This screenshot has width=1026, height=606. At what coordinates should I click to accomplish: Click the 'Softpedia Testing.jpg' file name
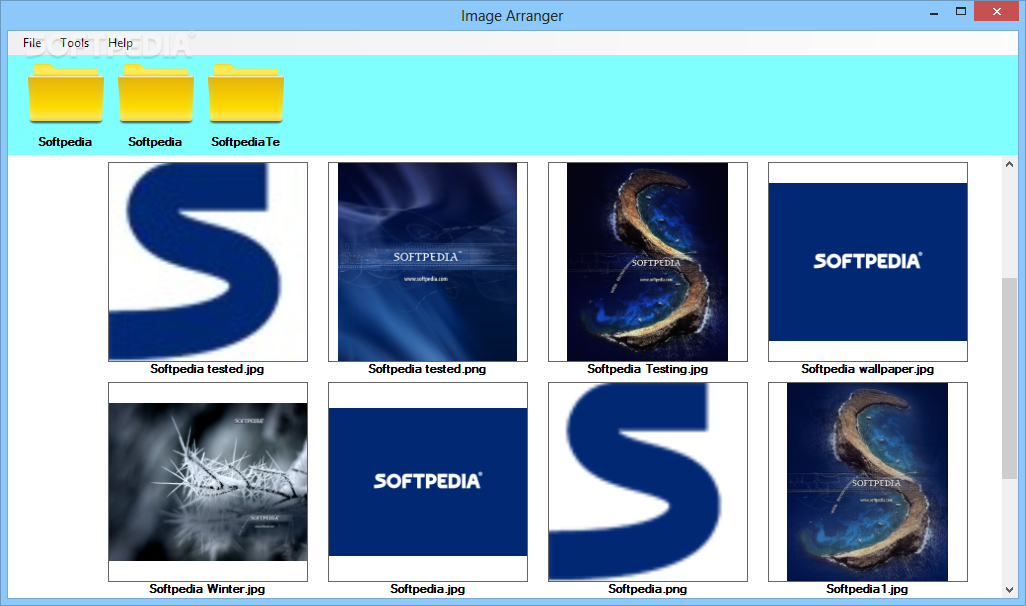(648, 369)
